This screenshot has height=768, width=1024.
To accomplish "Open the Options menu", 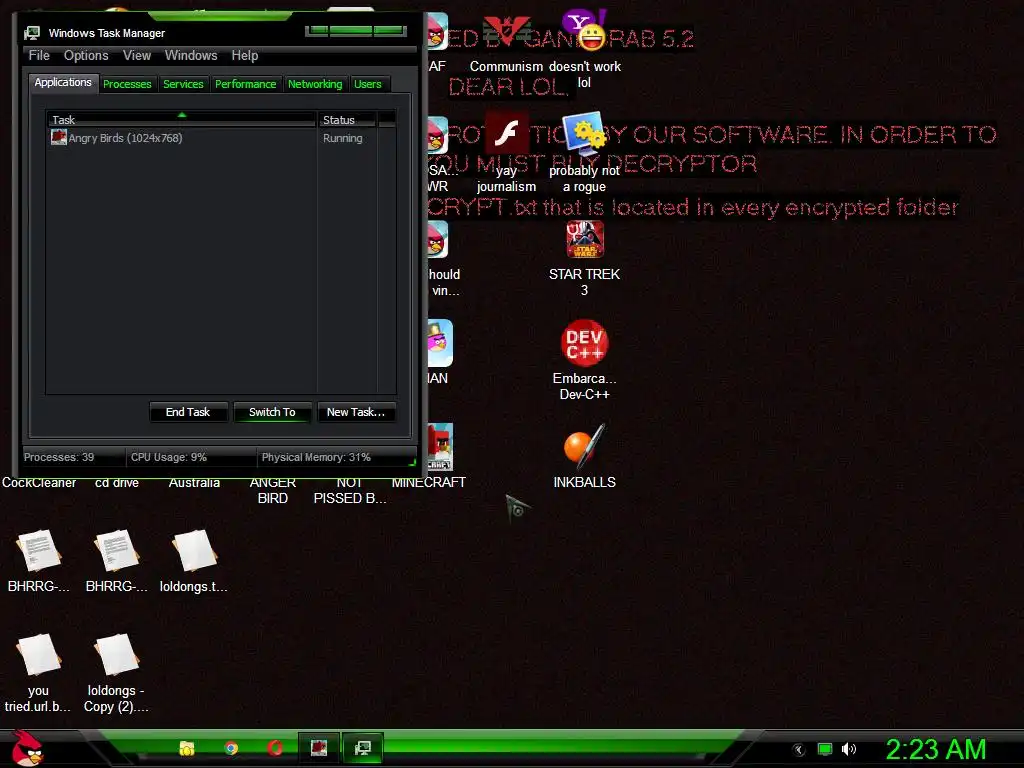I will click(86, 56).
